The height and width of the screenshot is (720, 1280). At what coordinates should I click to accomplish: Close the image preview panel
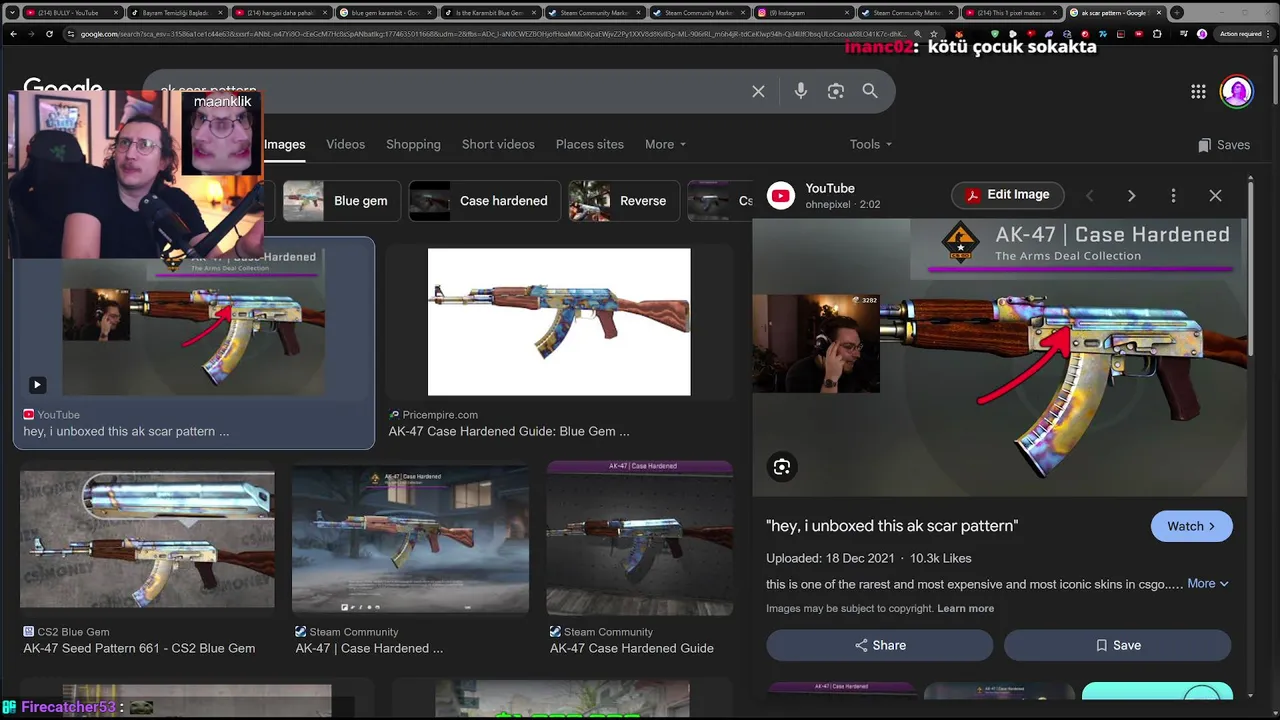tap(1215, 195)
